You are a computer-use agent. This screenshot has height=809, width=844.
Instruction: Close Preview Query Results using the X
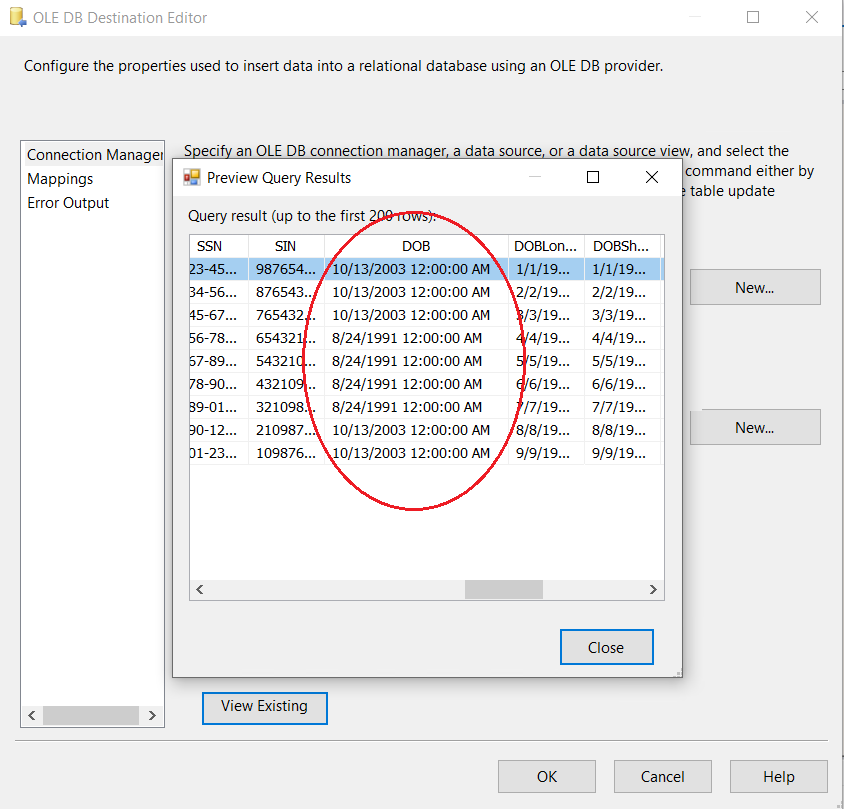651,177
